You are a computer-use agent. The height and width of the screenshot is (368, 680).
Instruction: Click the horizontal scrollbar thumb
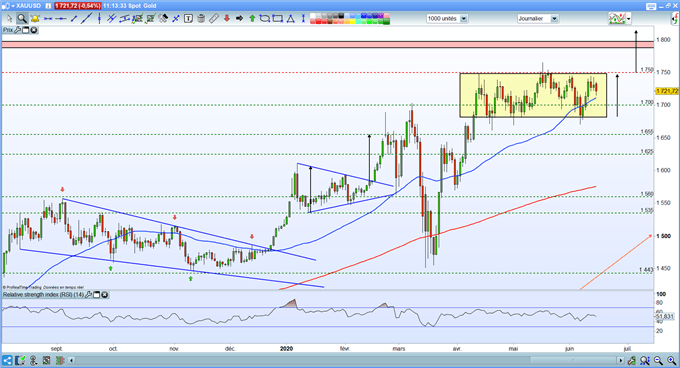(x=573, y=360)
